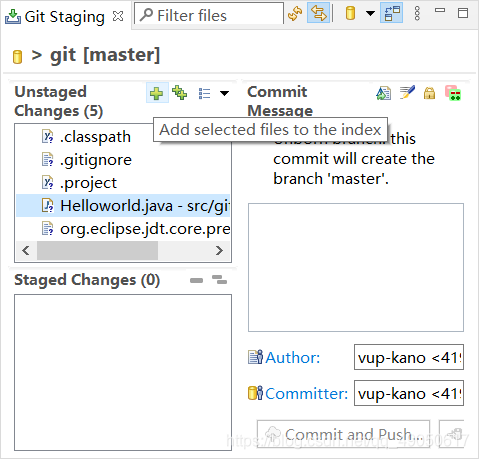Click Add all files to index icon
Viewport: 479px width, 459px height.
tap(180, 93)
